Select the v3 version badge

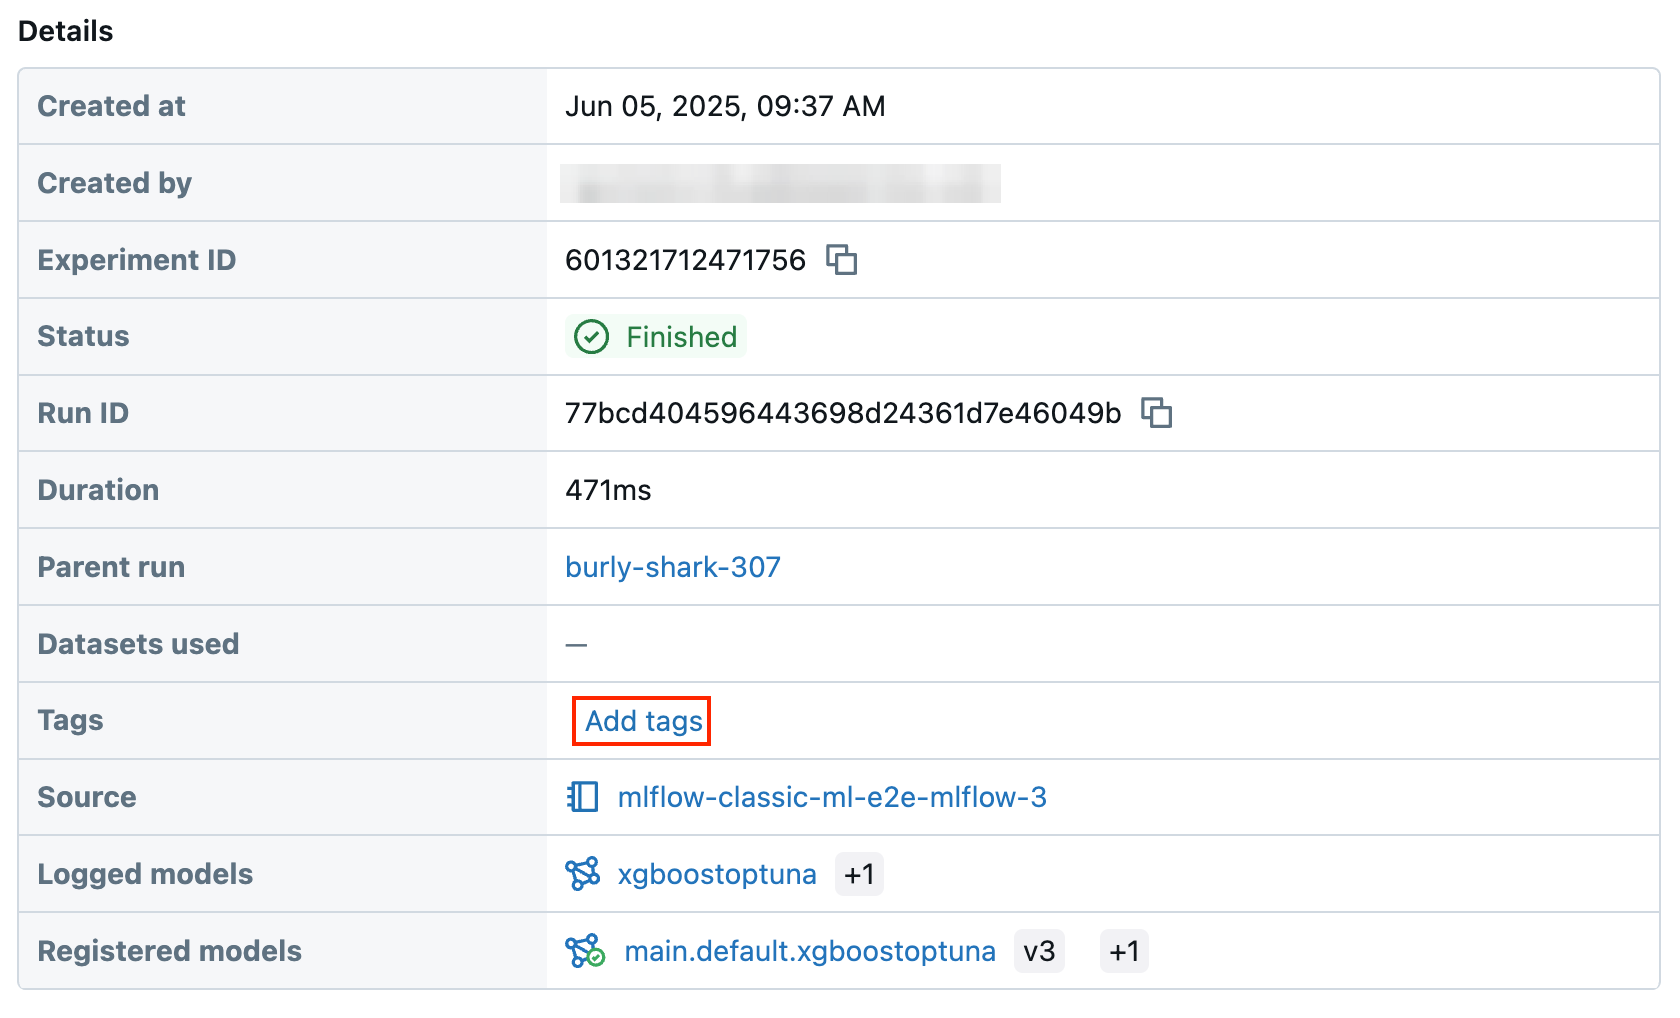click(x=1039, y=951)
